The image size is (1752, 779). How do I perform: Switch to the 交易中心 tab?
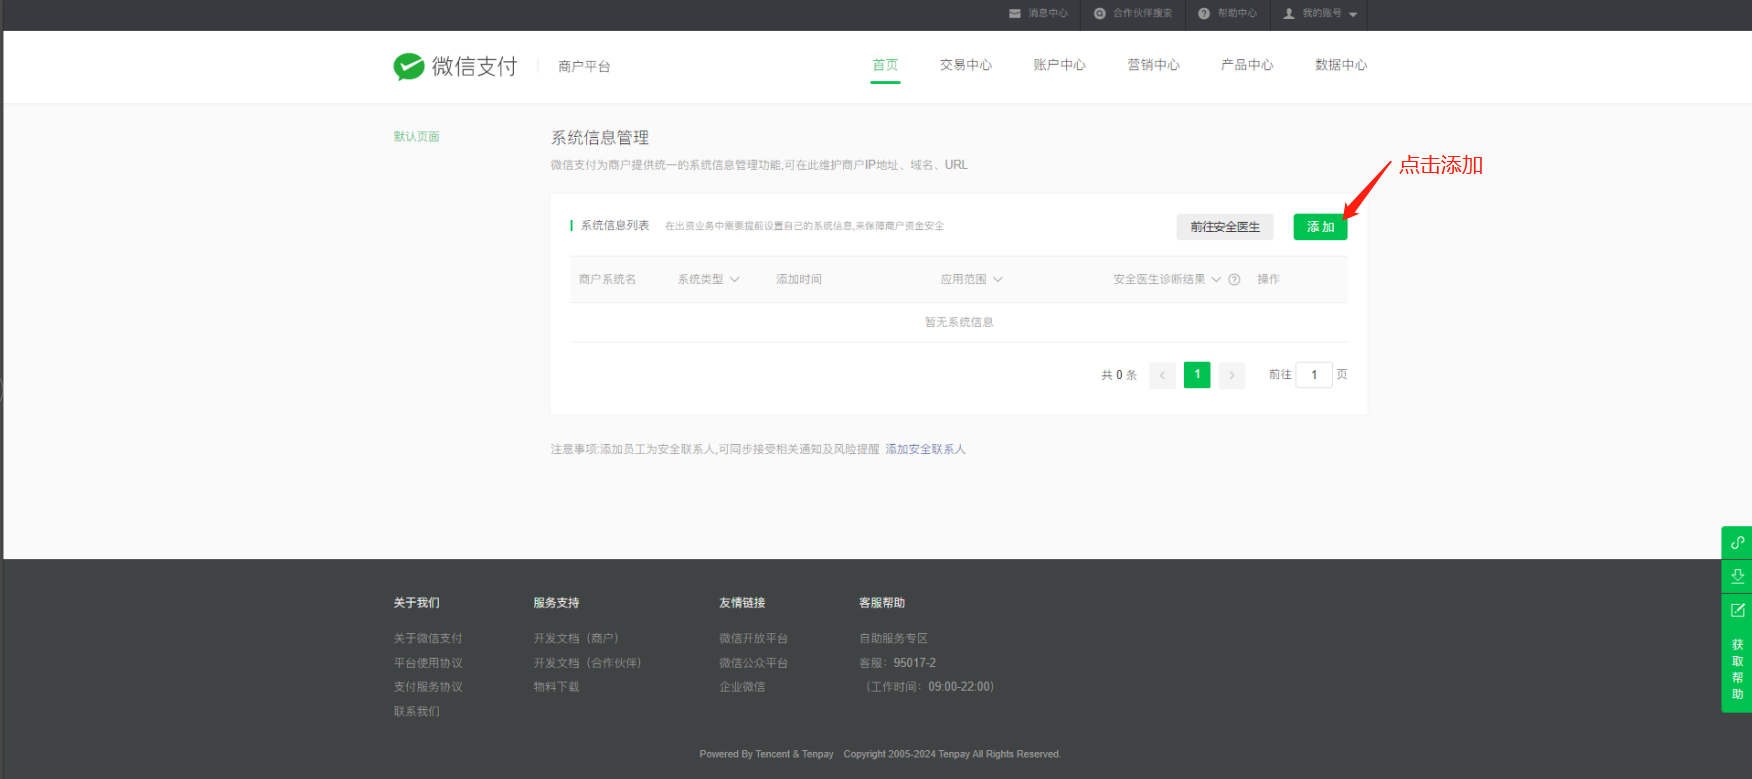[x=965, y=65]
